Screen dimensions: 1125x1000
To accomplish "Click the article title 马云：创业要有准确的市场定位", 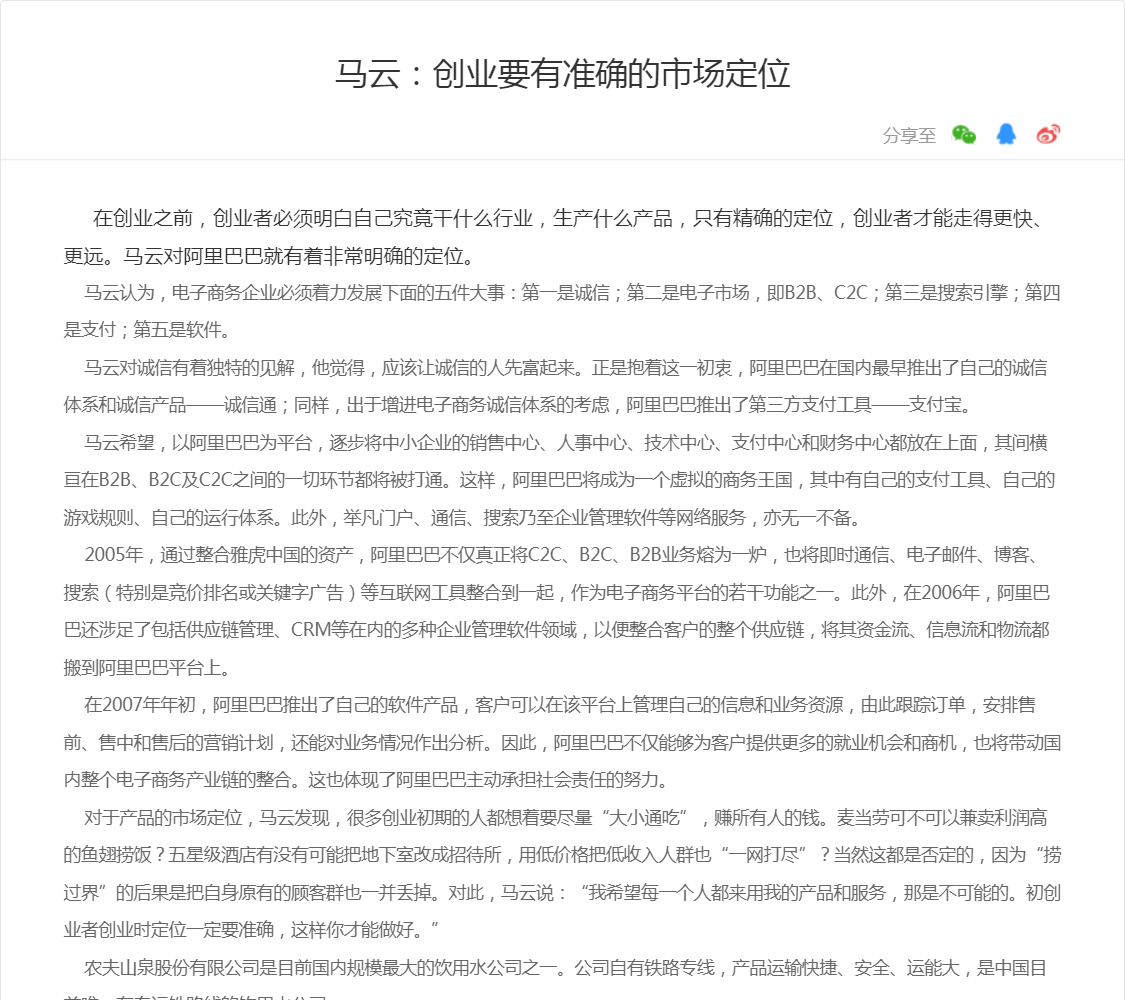I will pyautogui.click(x=562, y=73).
